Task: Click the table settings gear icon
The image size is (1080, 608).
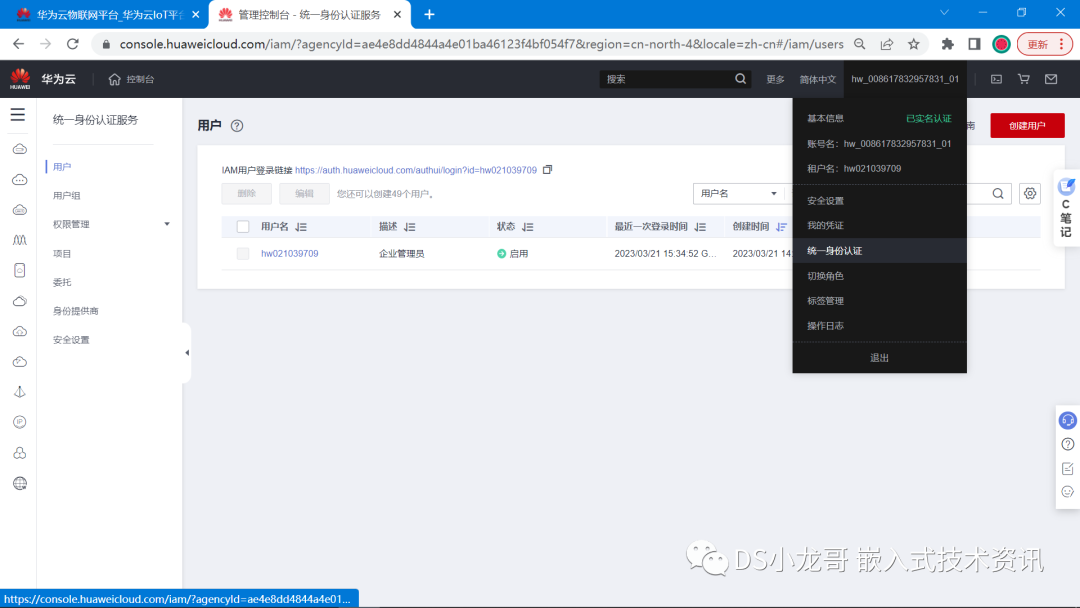Action: tap(1030, 193)
